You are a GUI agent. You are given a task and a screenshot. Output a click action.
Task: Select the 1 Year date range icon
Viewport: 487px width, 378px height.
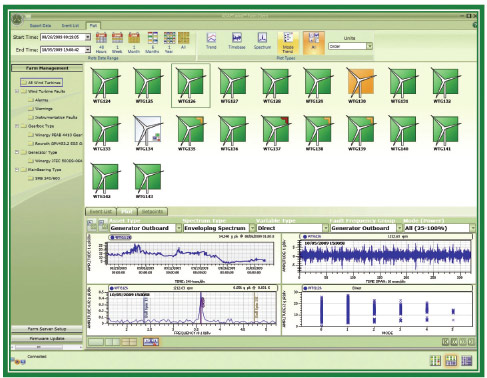click(x=169, y=42)
